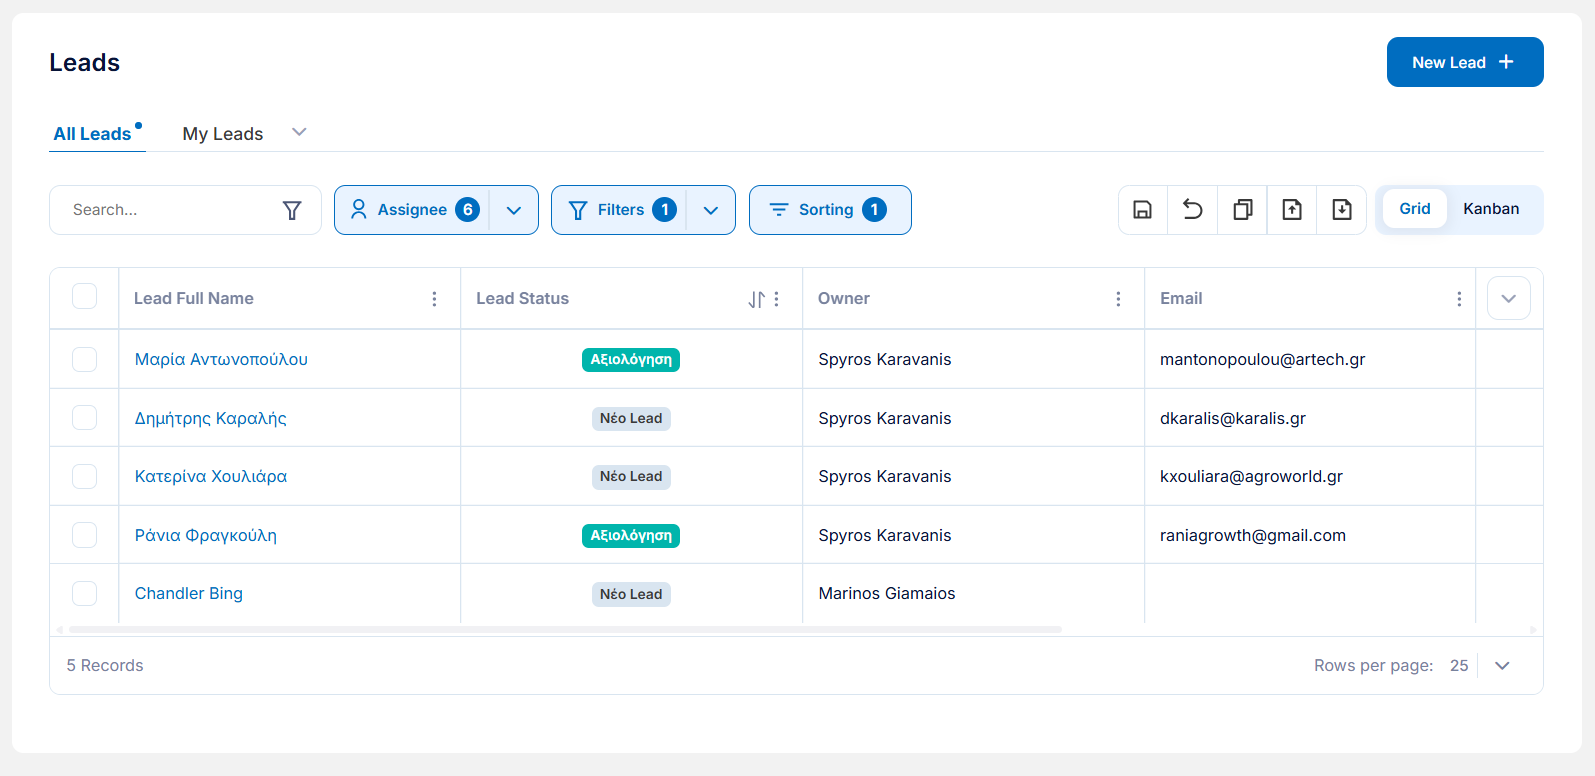Switch to the My Leads tab

point(223,134)
